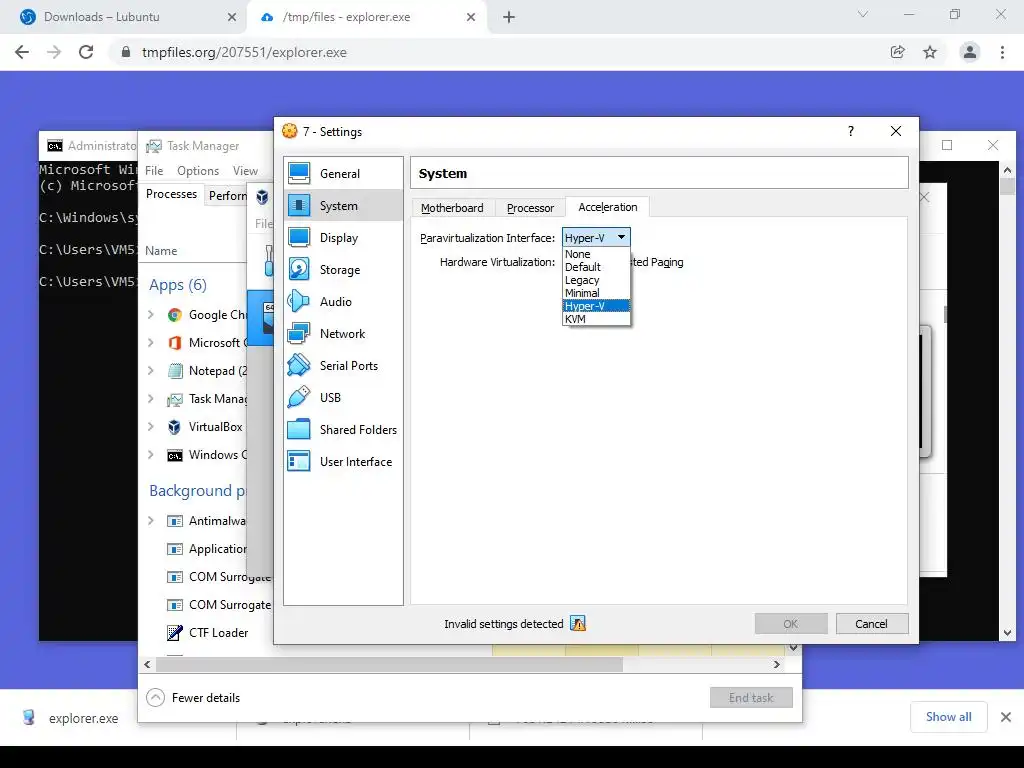The height and width of the screenshot is (768, 1024).
Task: Open the User Interface icon
Action: pyautogui.click(x=299, y=461)
